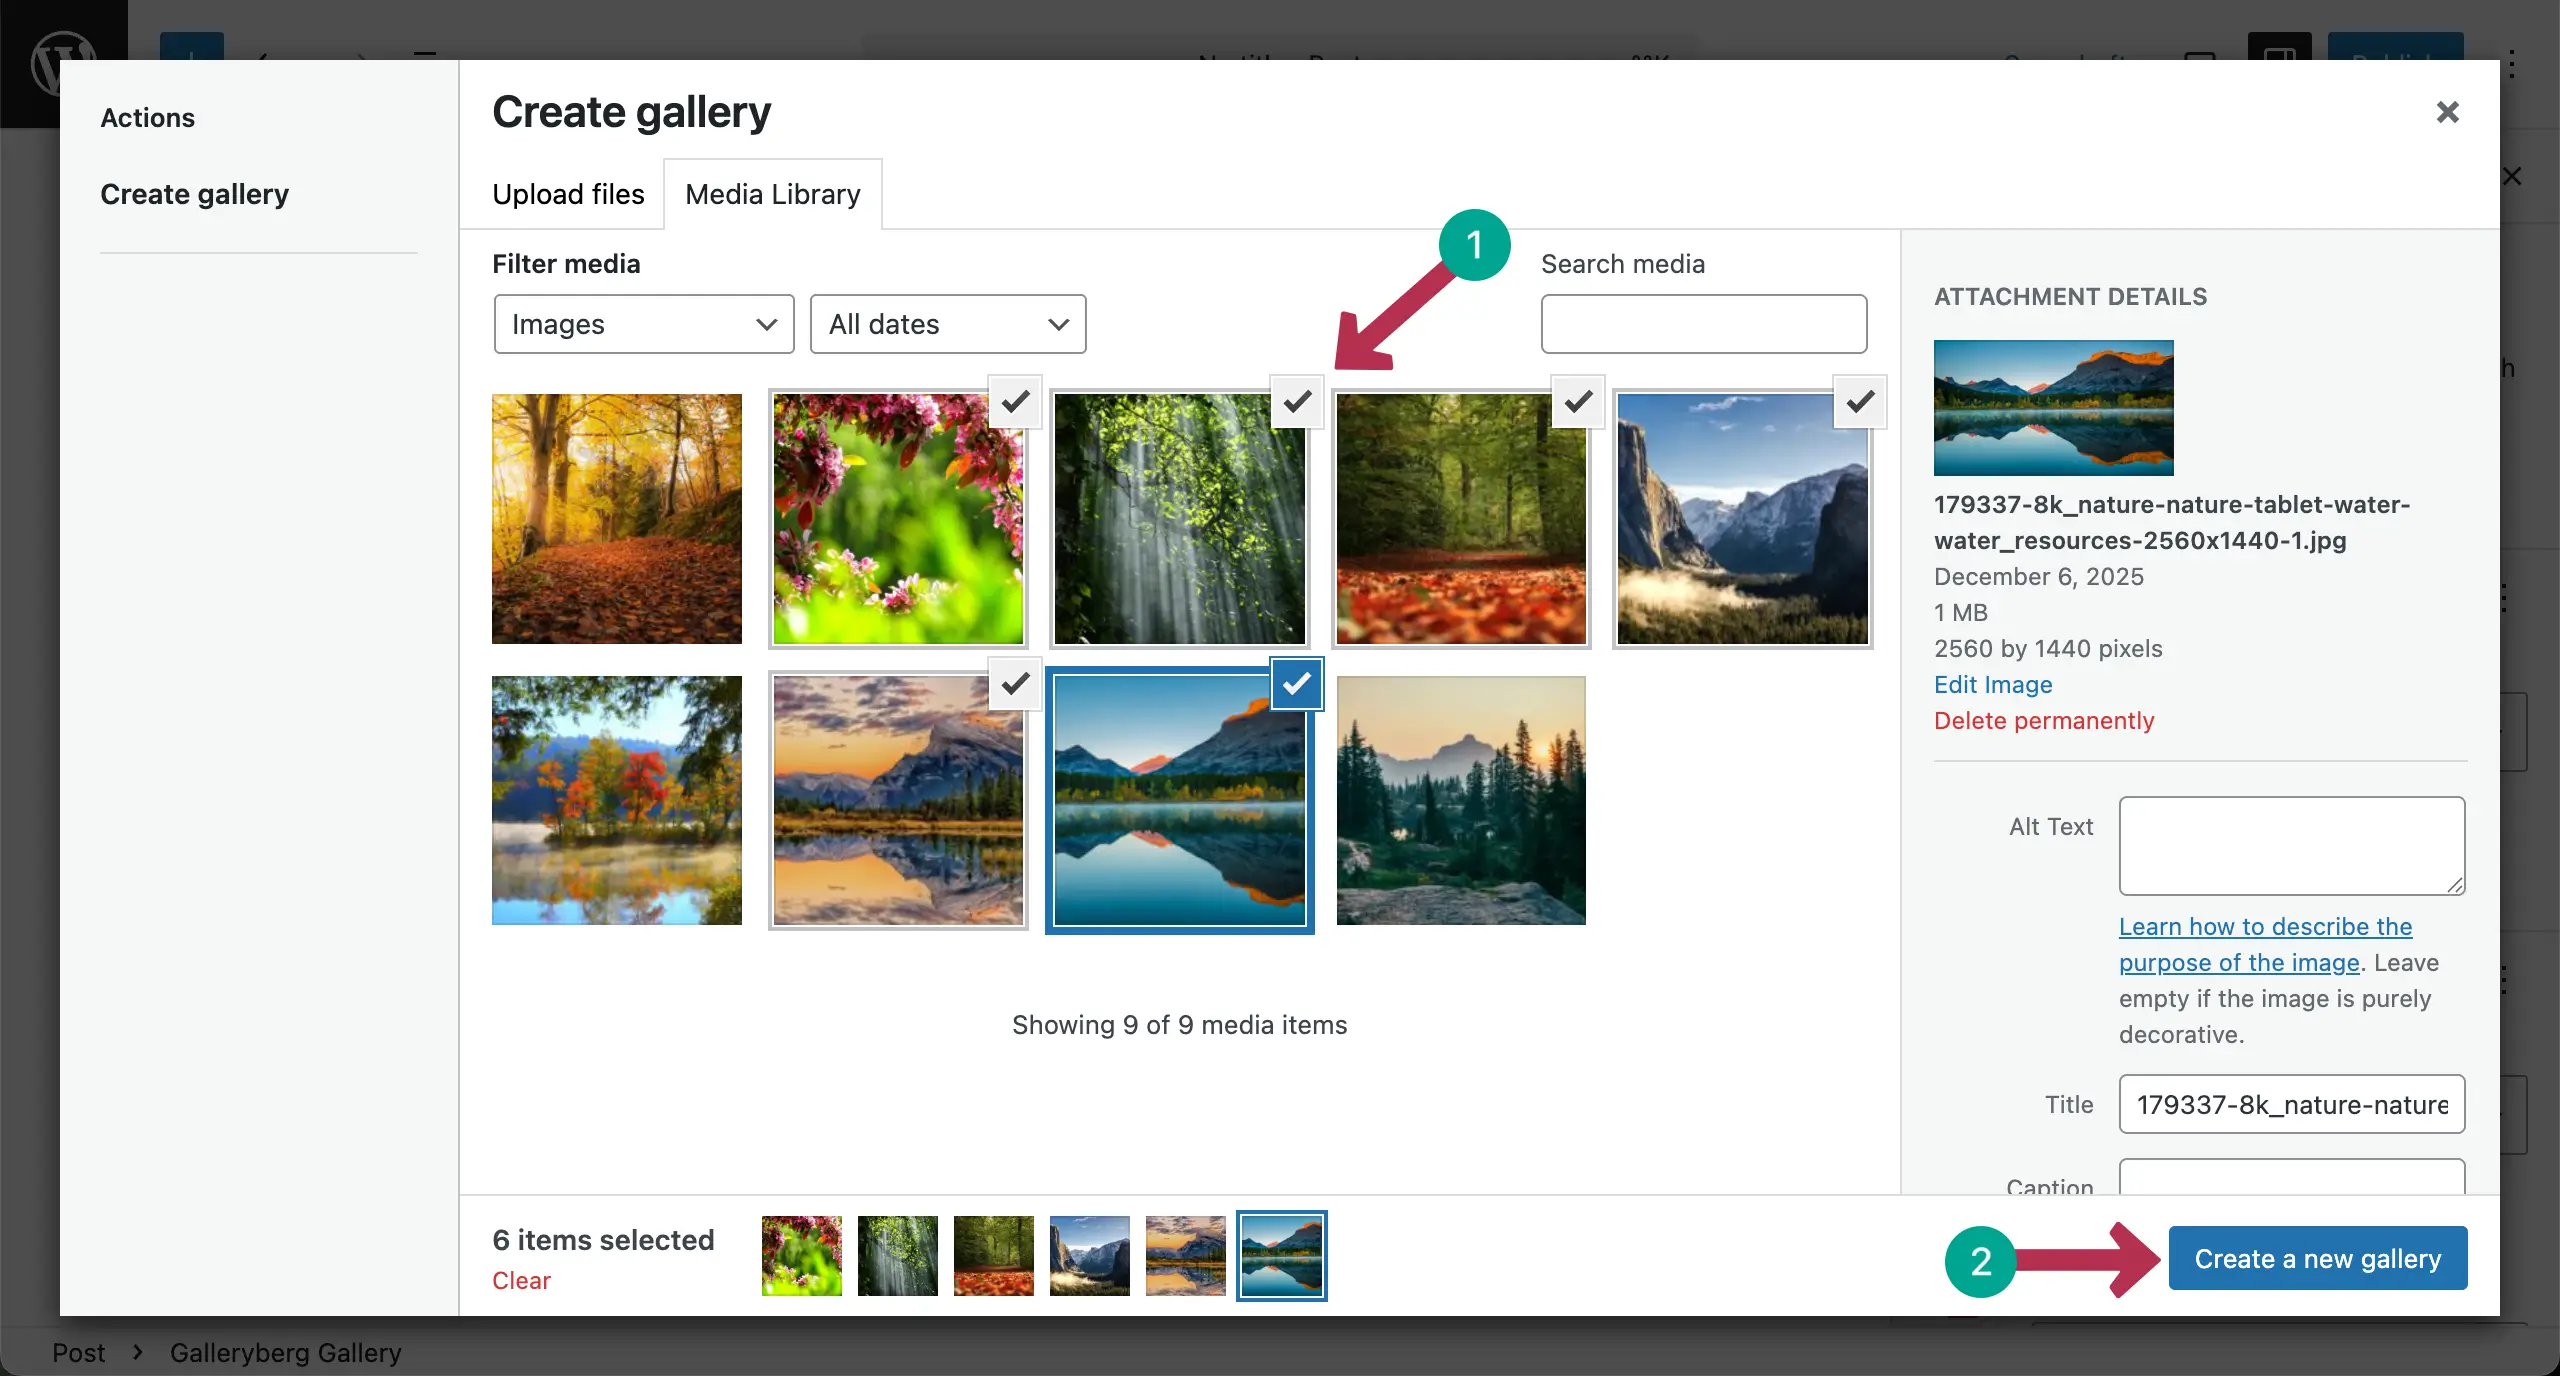Open the Images media type filter dropdown
Screen dimensions: 2560x1376
[x=644, y=324]
